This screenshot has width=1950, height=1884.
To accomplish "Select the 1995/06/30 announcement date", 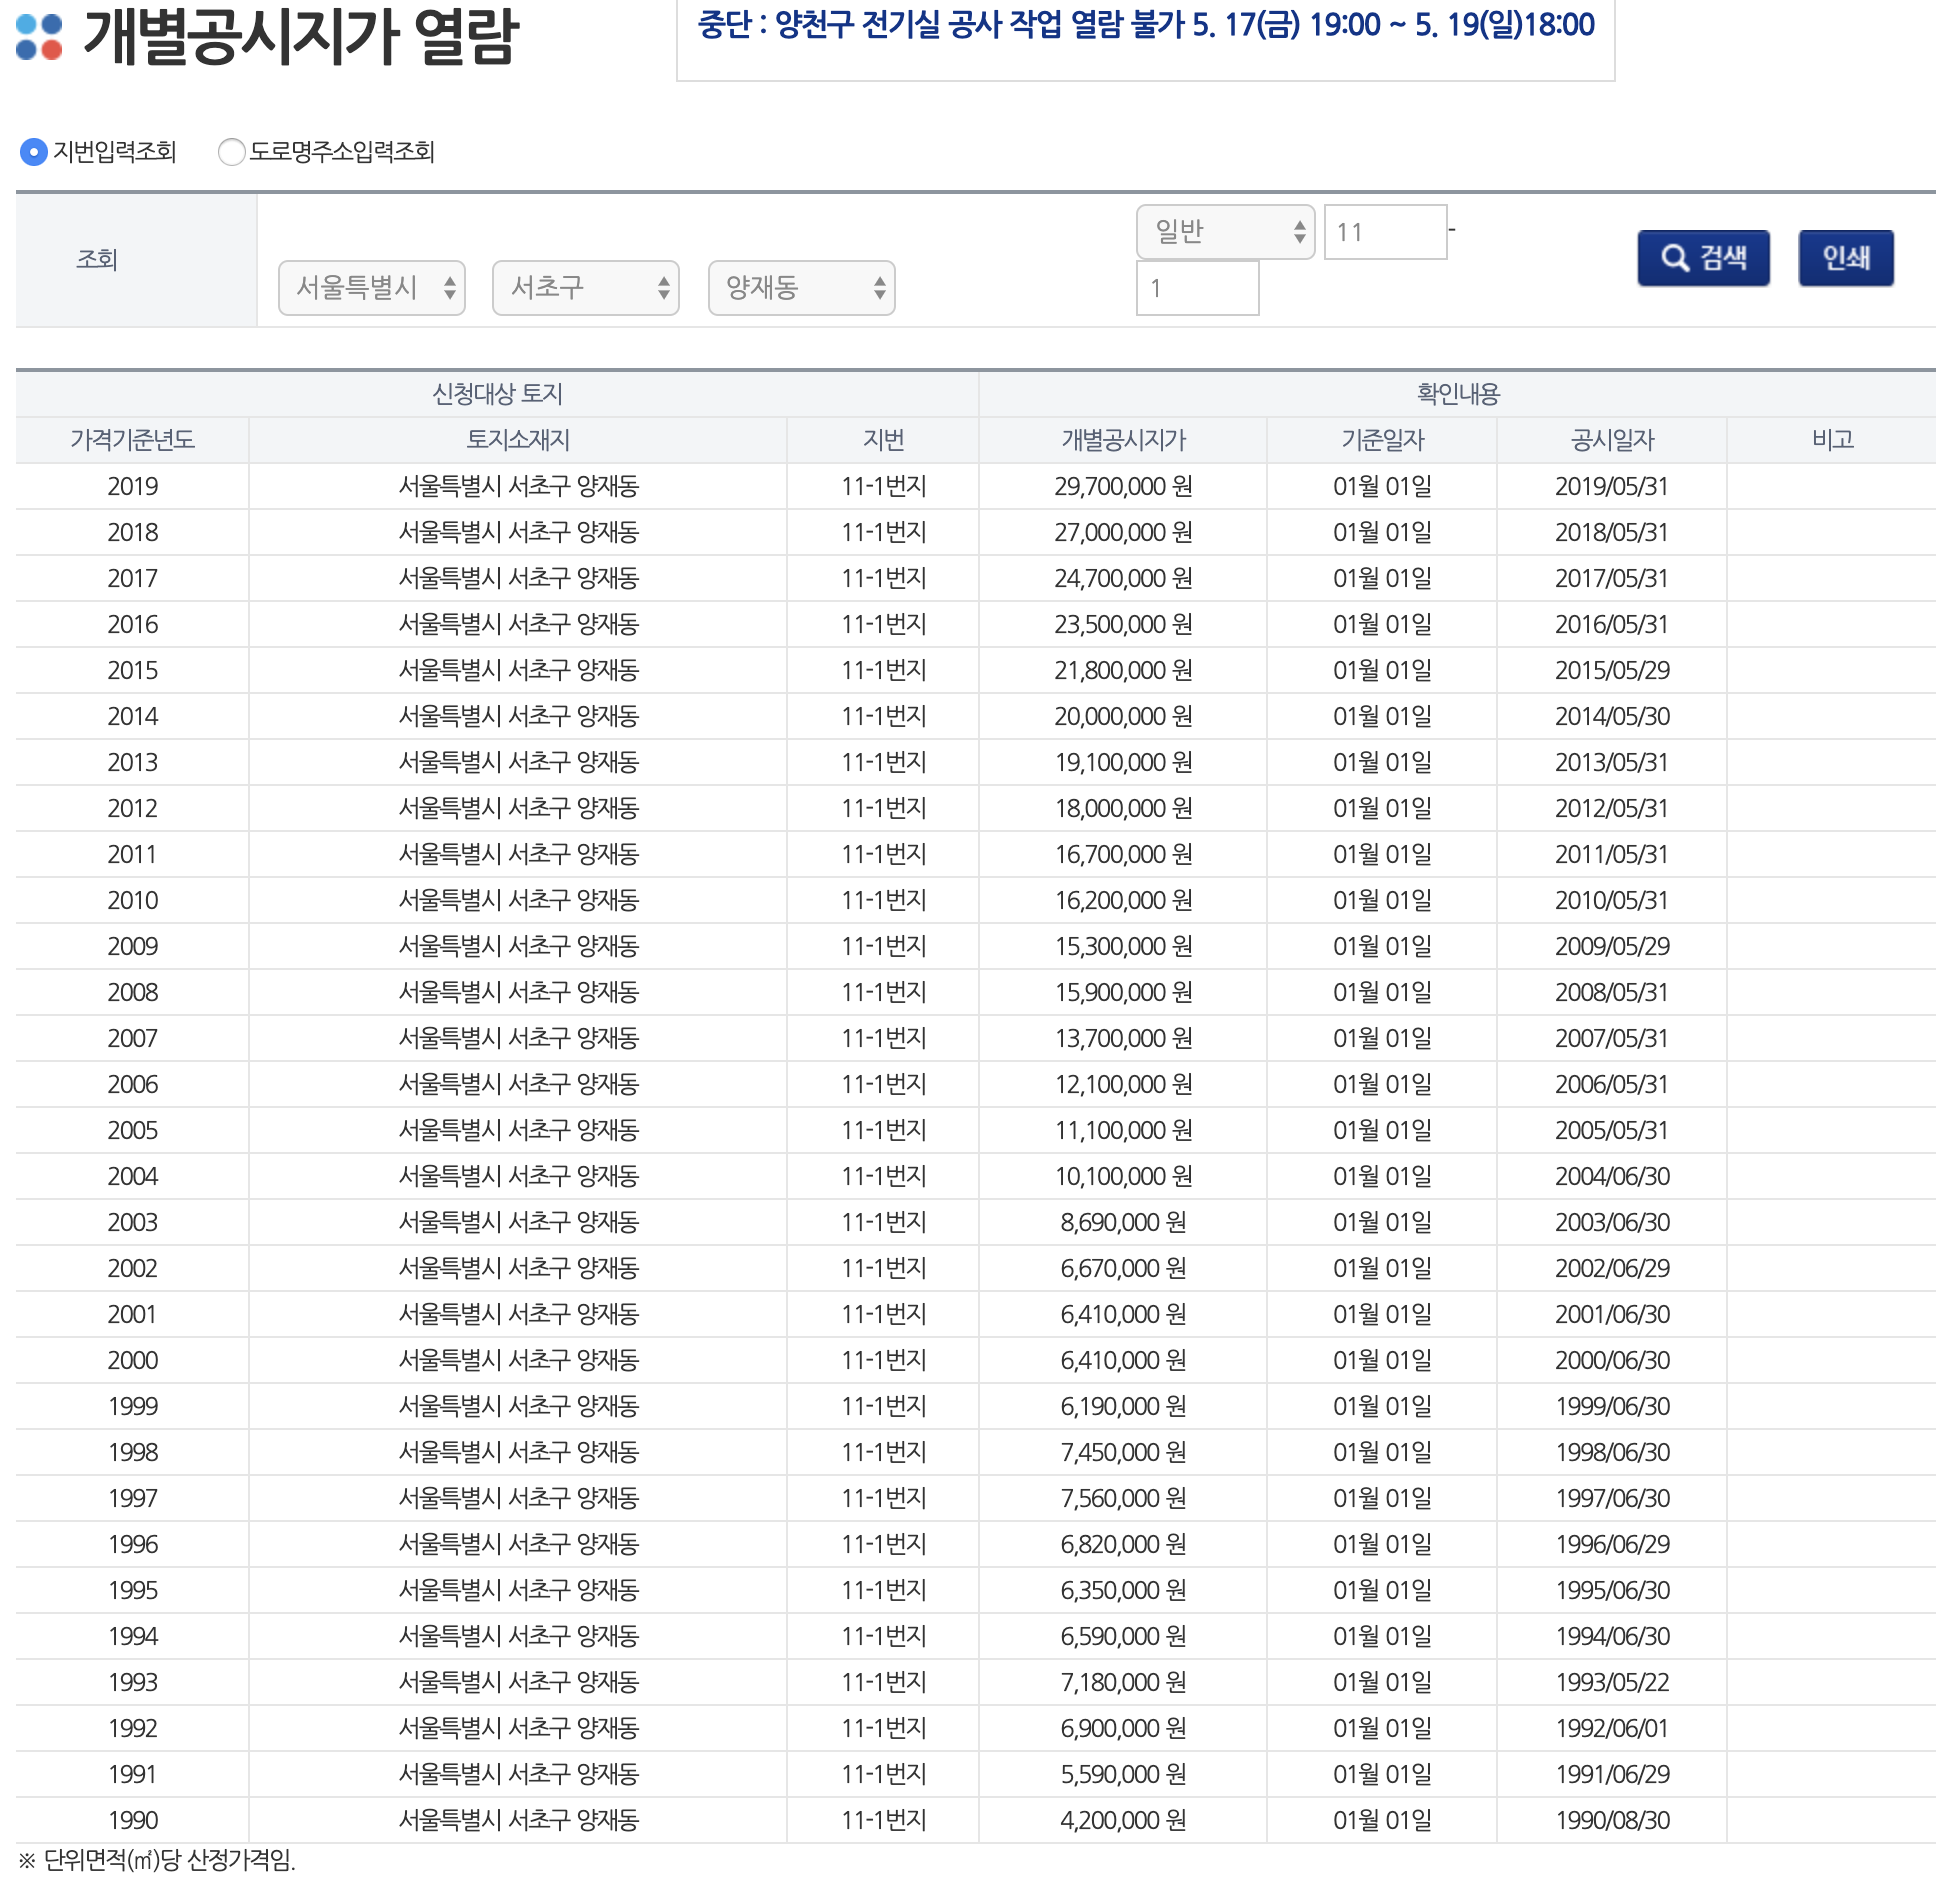I will coord(1612,1590).
